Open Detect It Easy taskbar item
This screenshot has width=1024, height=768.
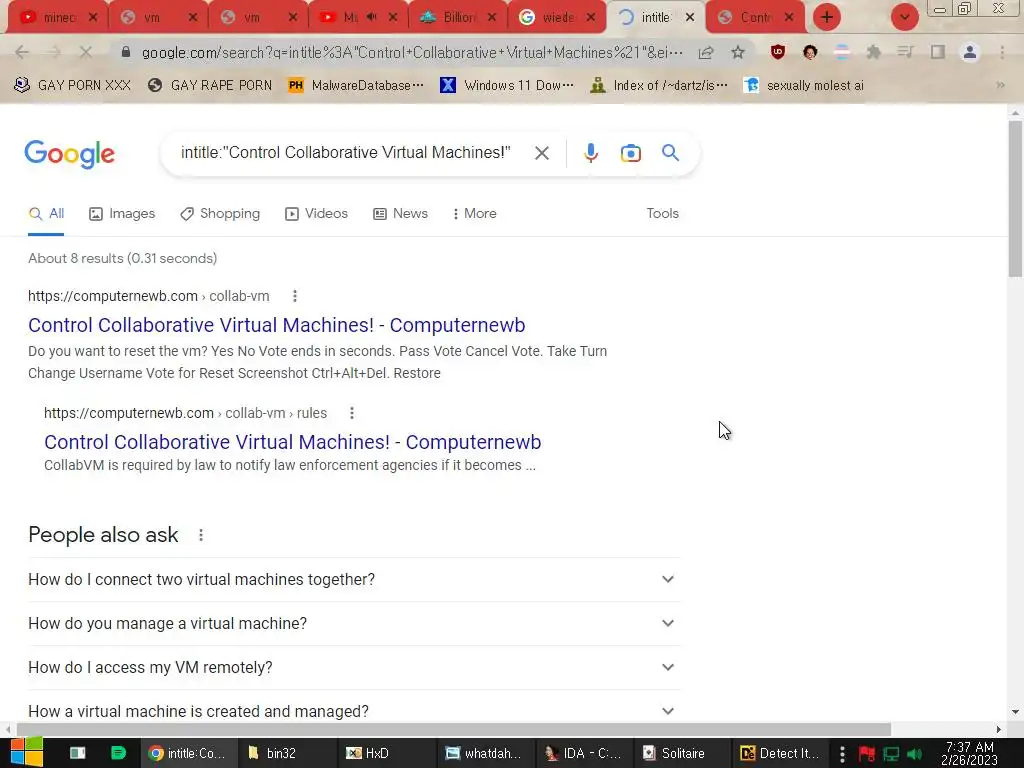(x=780, y=753)
